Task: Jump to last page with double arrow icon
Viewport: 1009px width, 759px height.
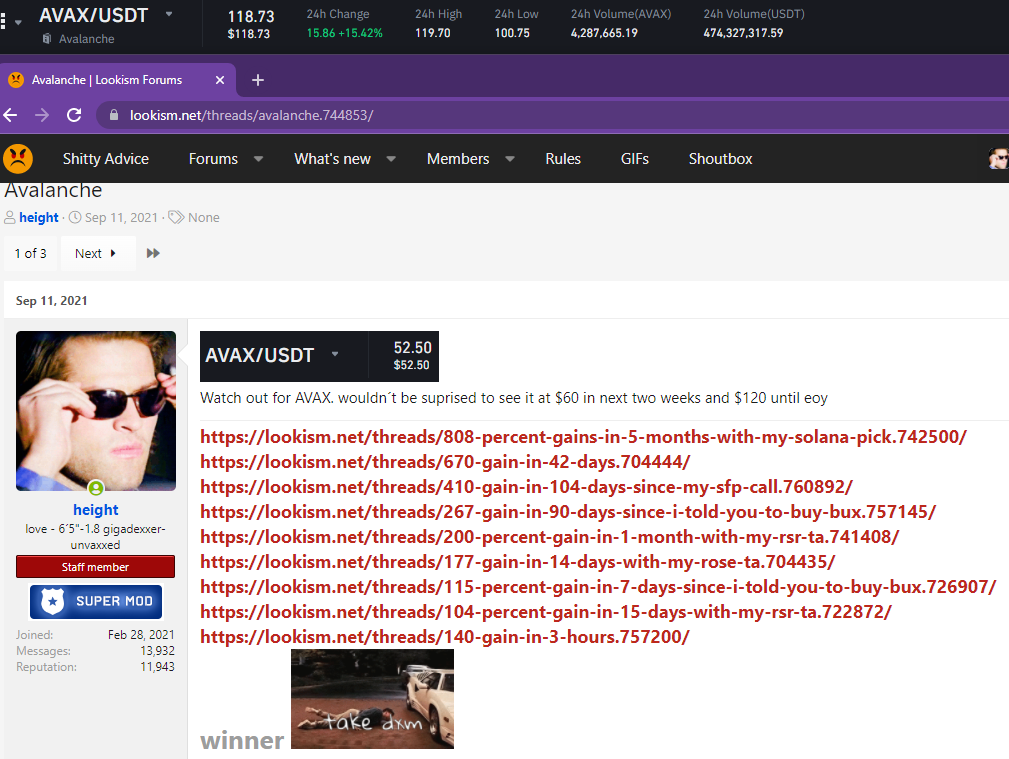Action: tap(153, 253)
